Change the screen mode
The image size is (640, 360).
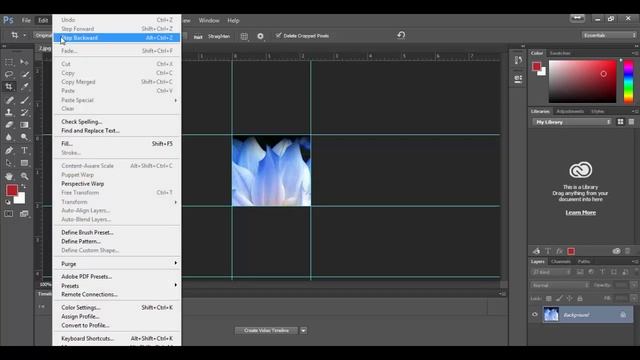[x=24, y=214]
